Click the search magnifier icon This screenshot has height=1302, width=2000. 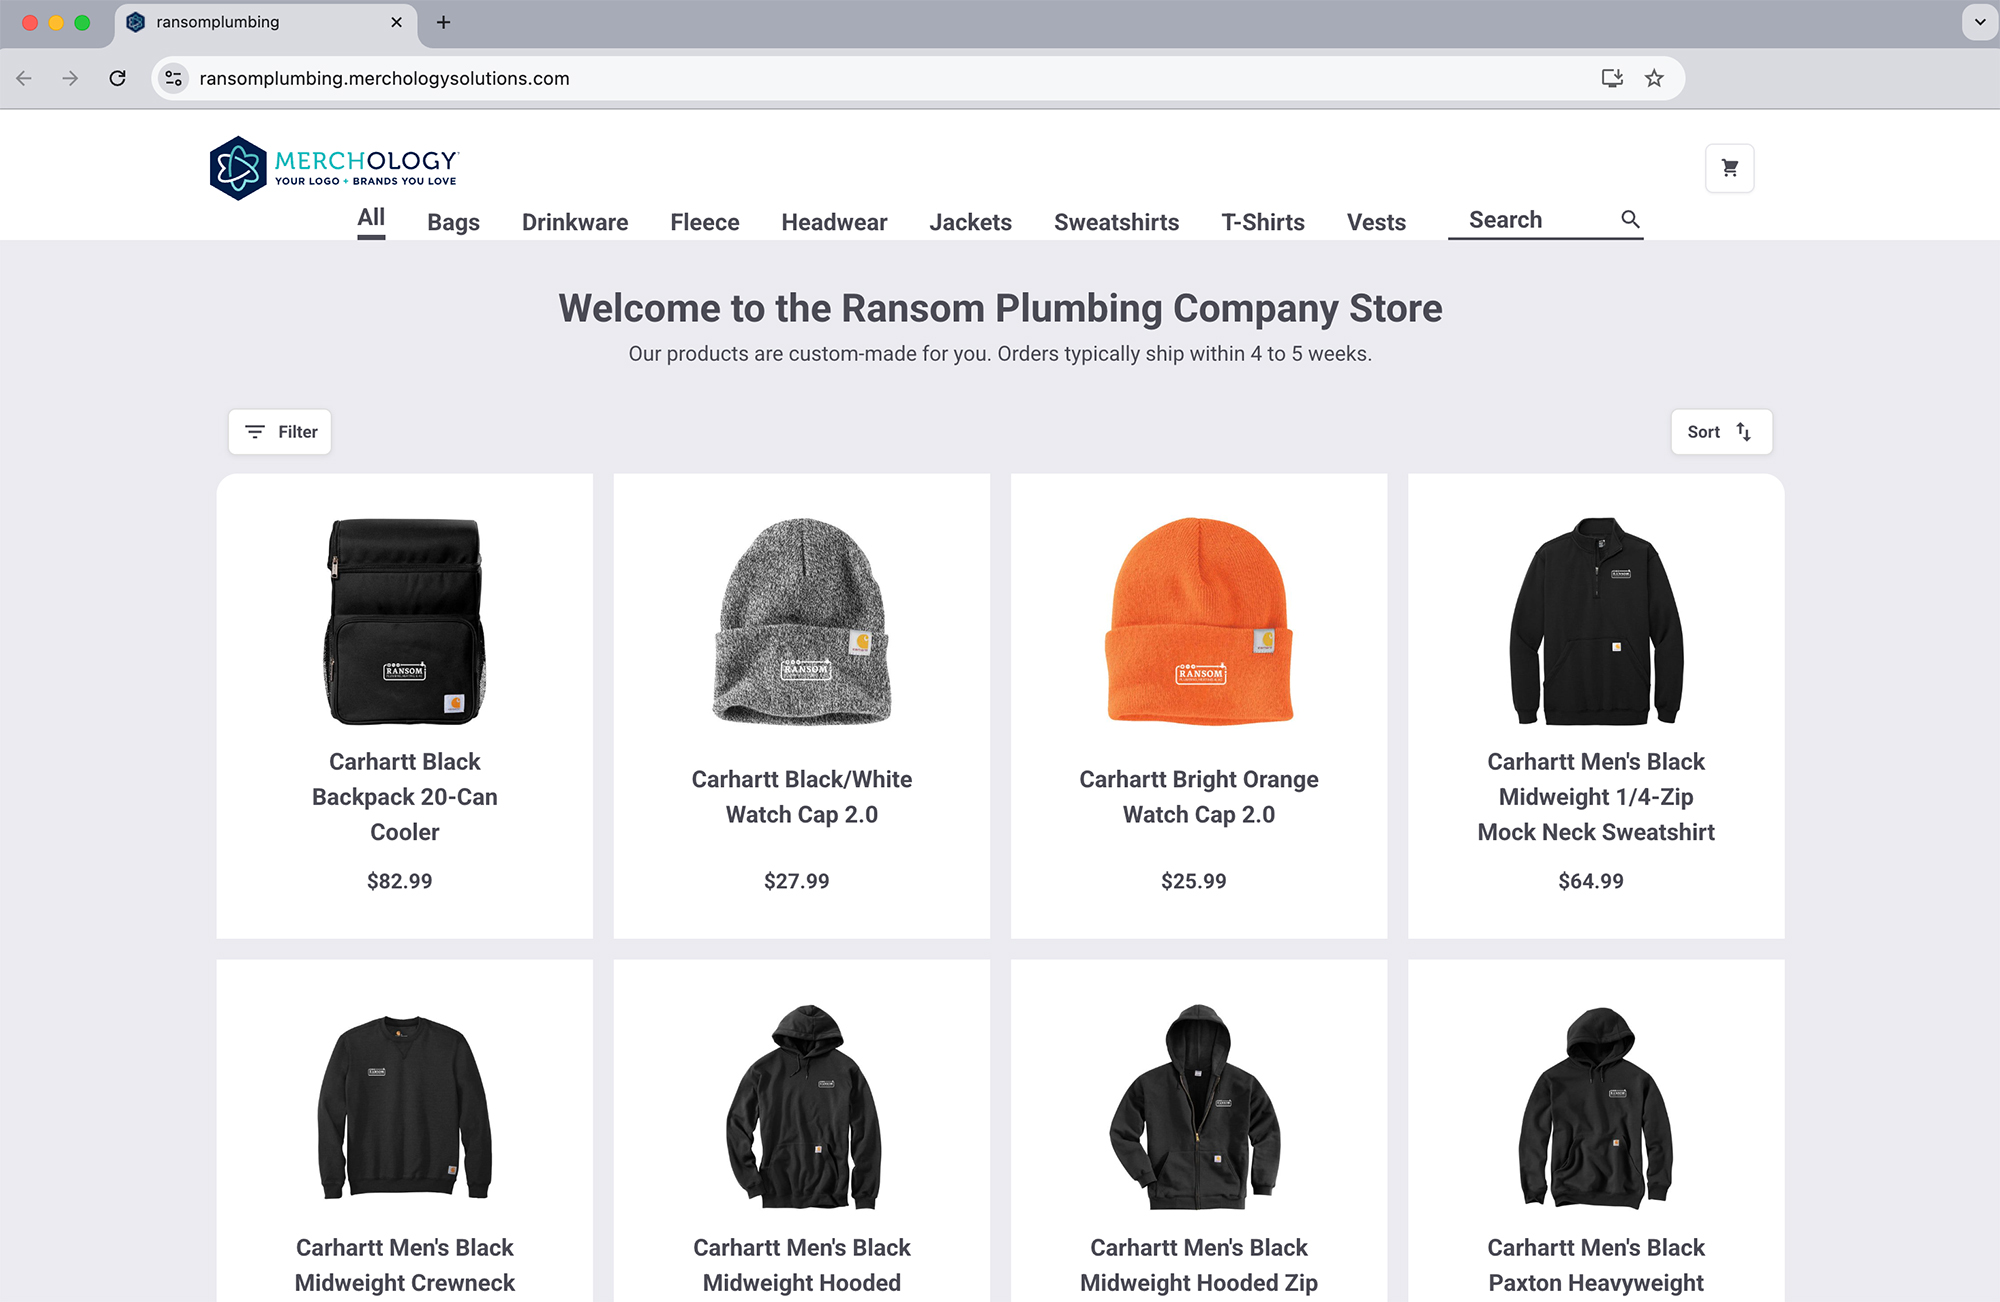1630,219
